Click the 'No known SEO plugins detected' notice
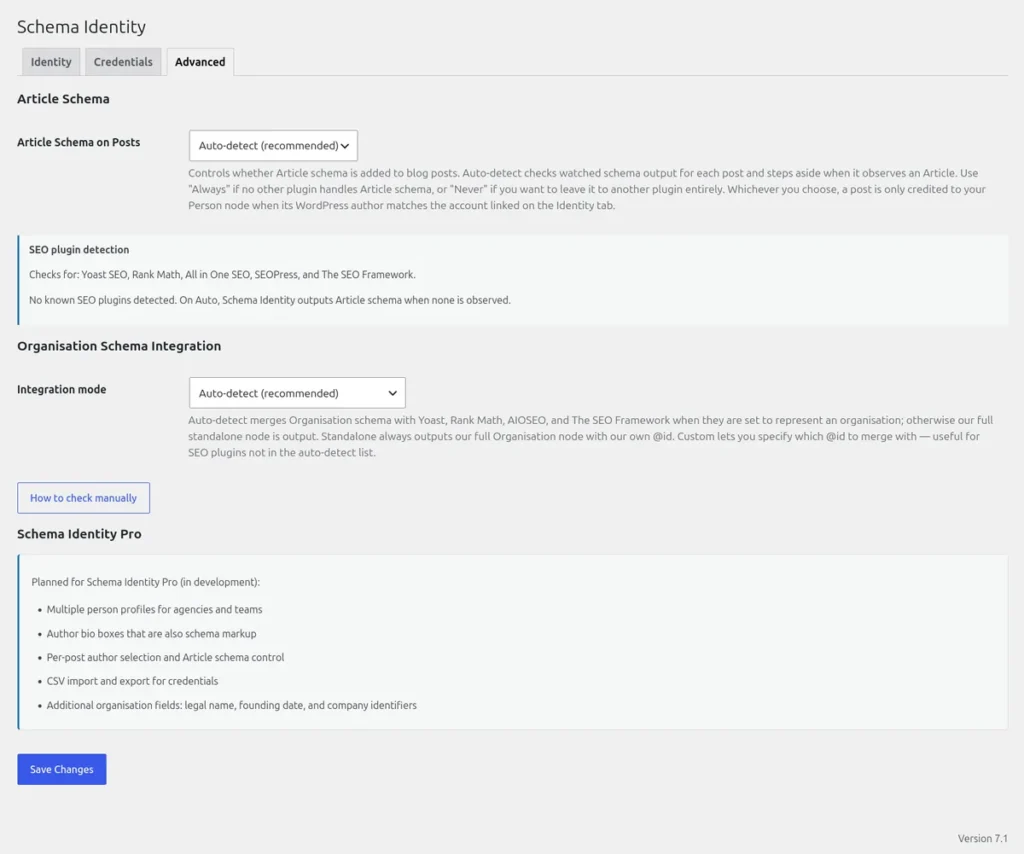 pos(270,300)
